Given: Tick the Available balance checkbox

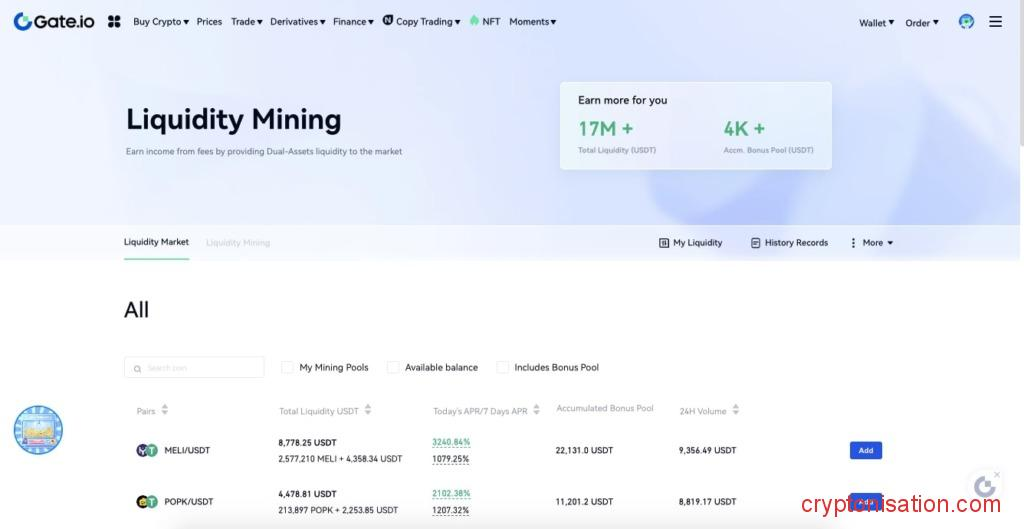Looking at the screenshot, I should [392, 367].
